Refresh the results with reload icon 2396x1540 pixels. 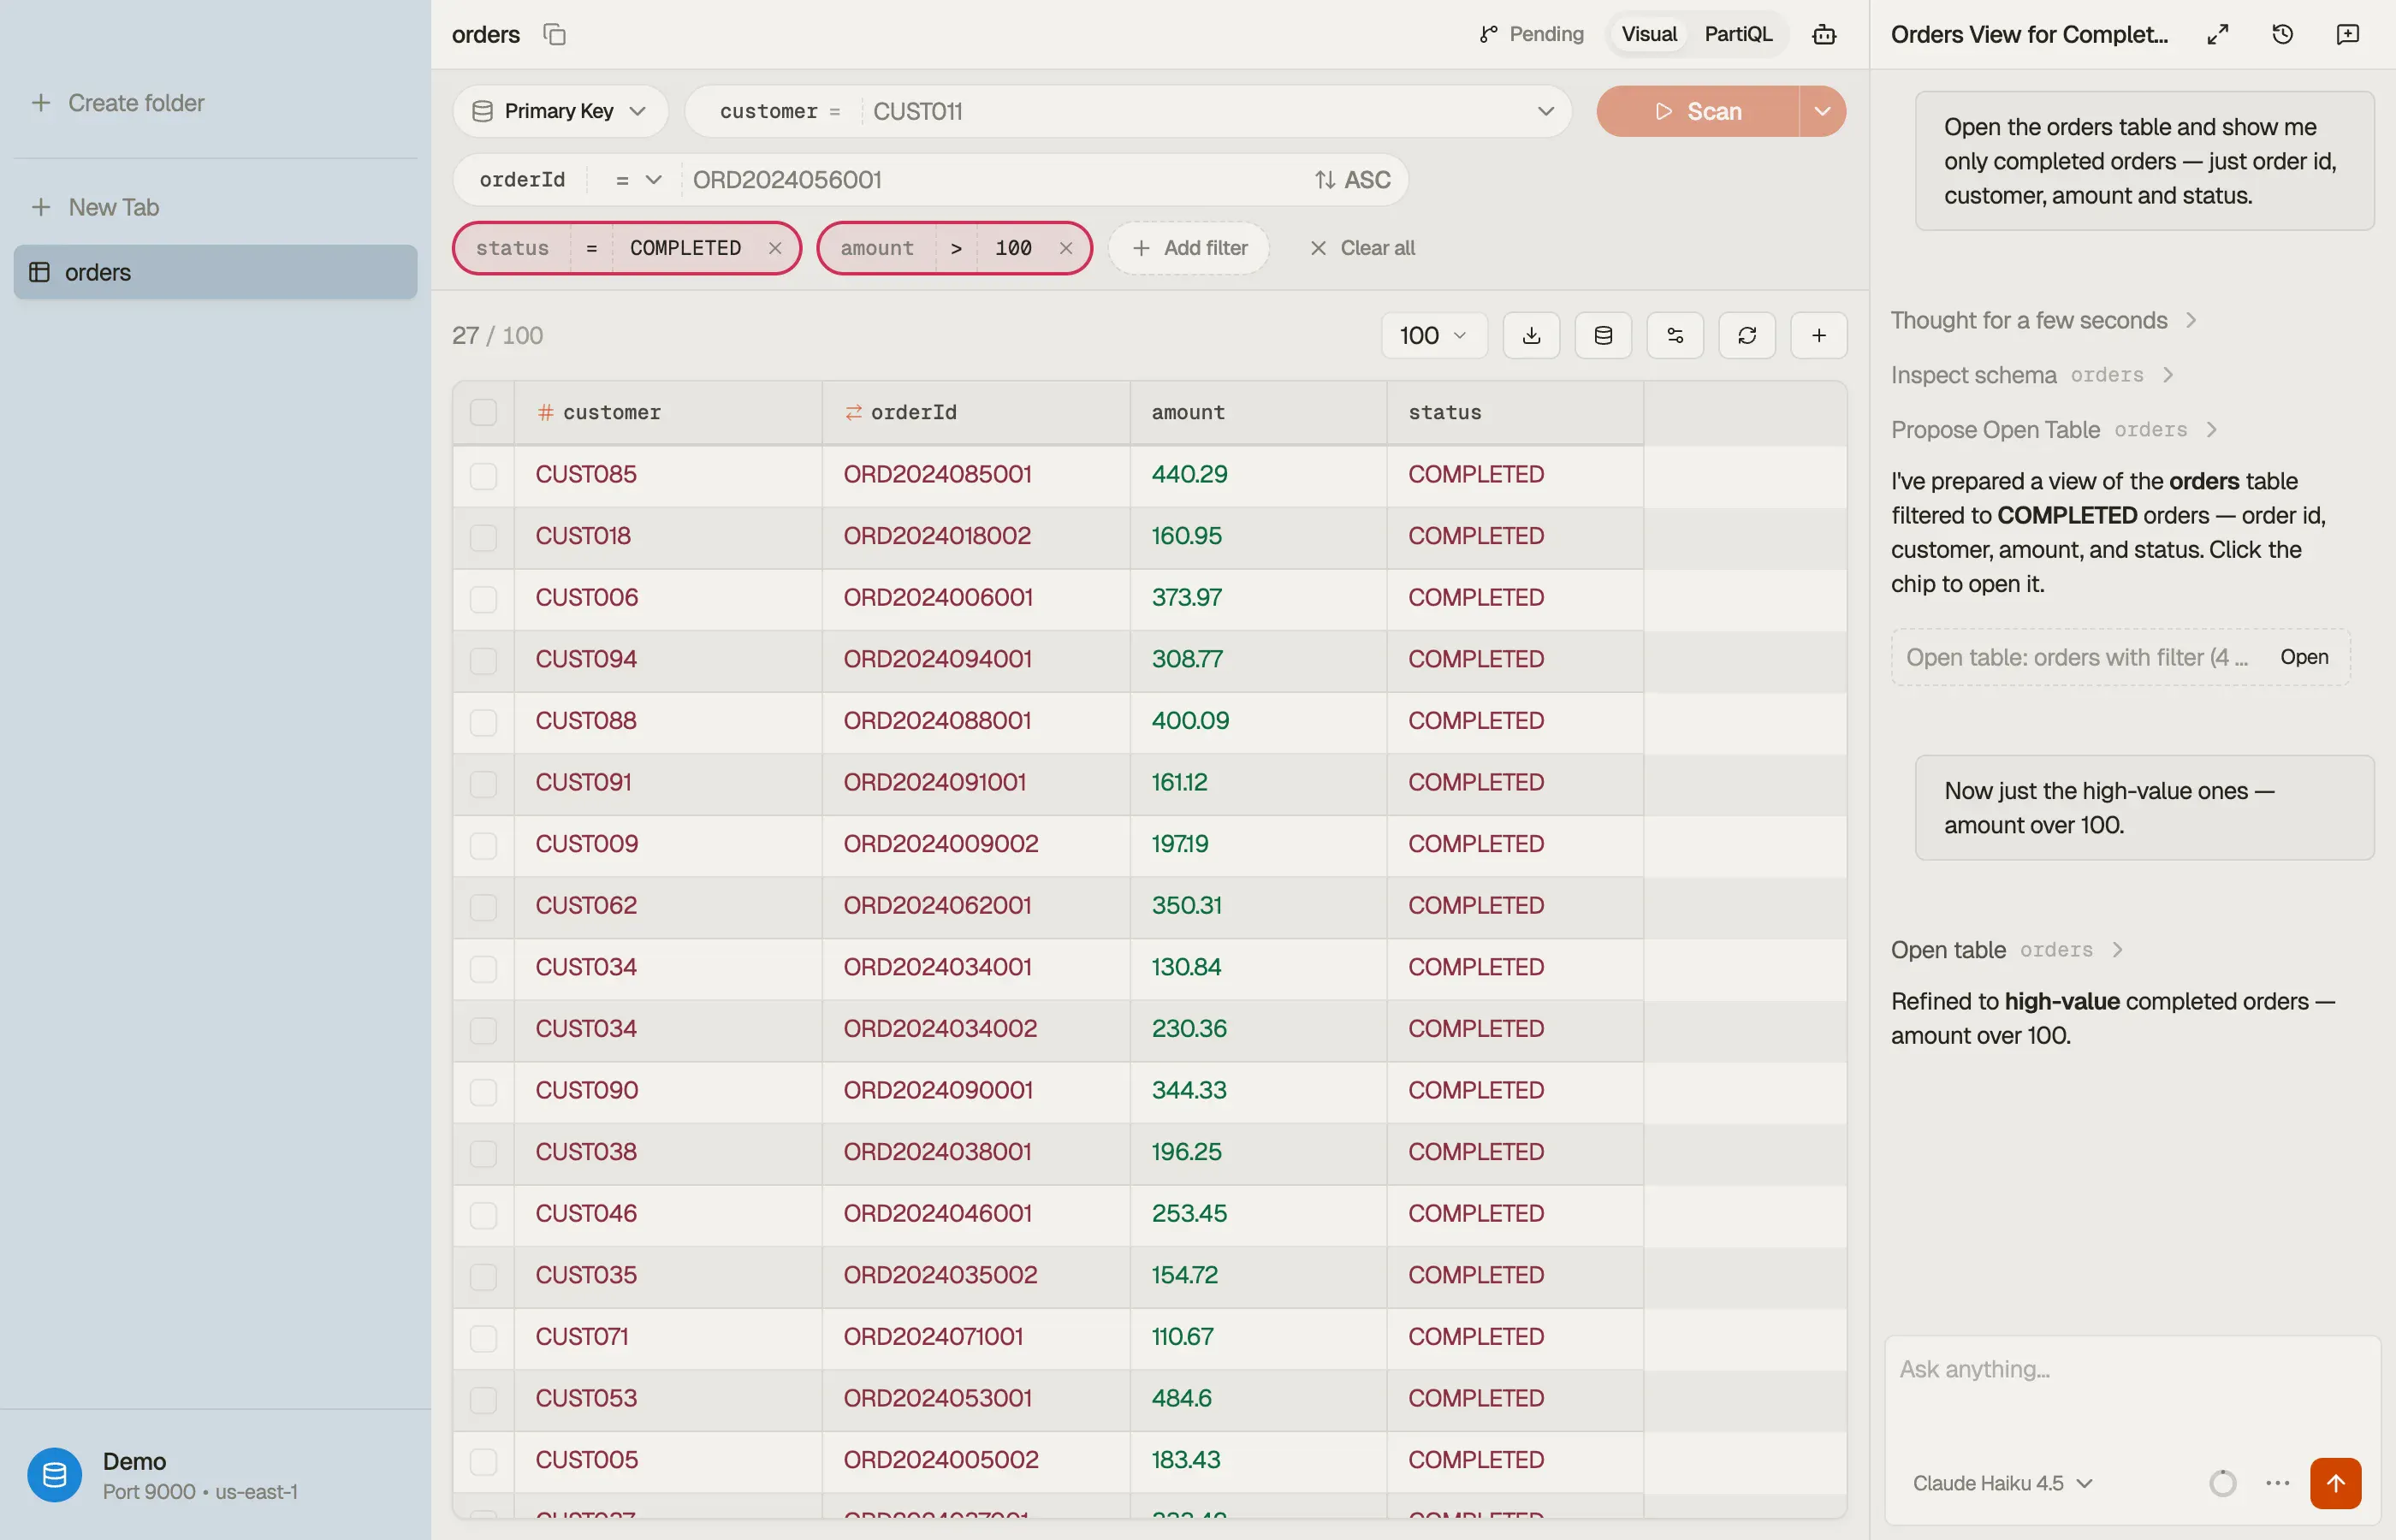[x=1747, y=335]
